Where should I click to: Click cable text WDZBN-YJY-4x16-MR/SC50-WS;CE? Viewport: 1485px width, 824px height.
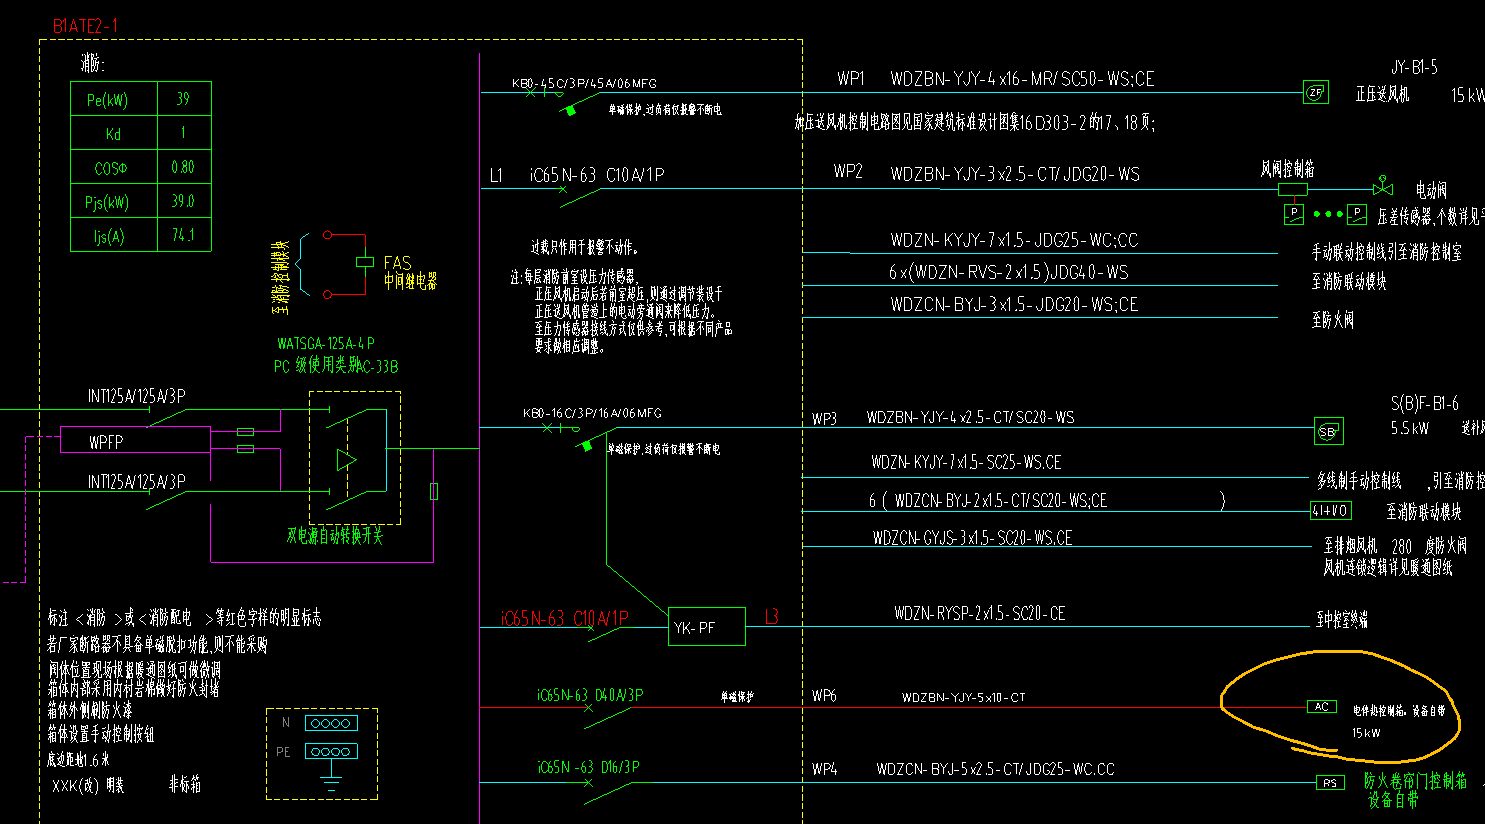click(x=1022, y=79)
